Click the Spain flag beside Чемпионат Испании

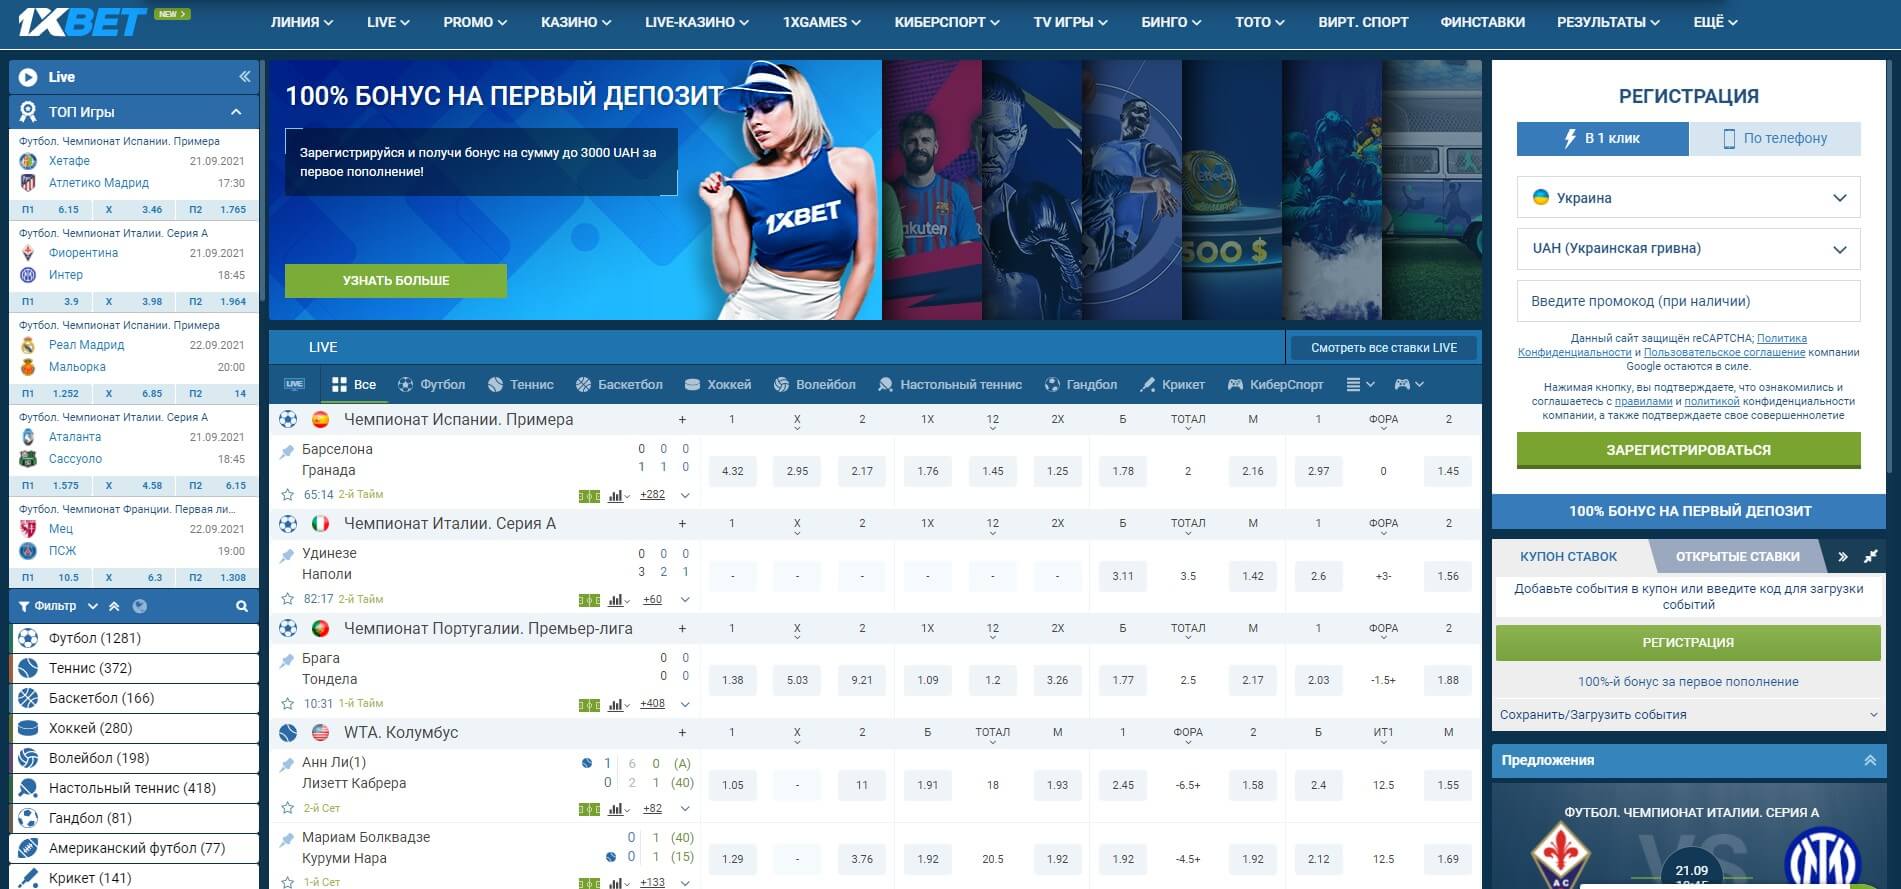pyautogui.click(x=320, y=419)
